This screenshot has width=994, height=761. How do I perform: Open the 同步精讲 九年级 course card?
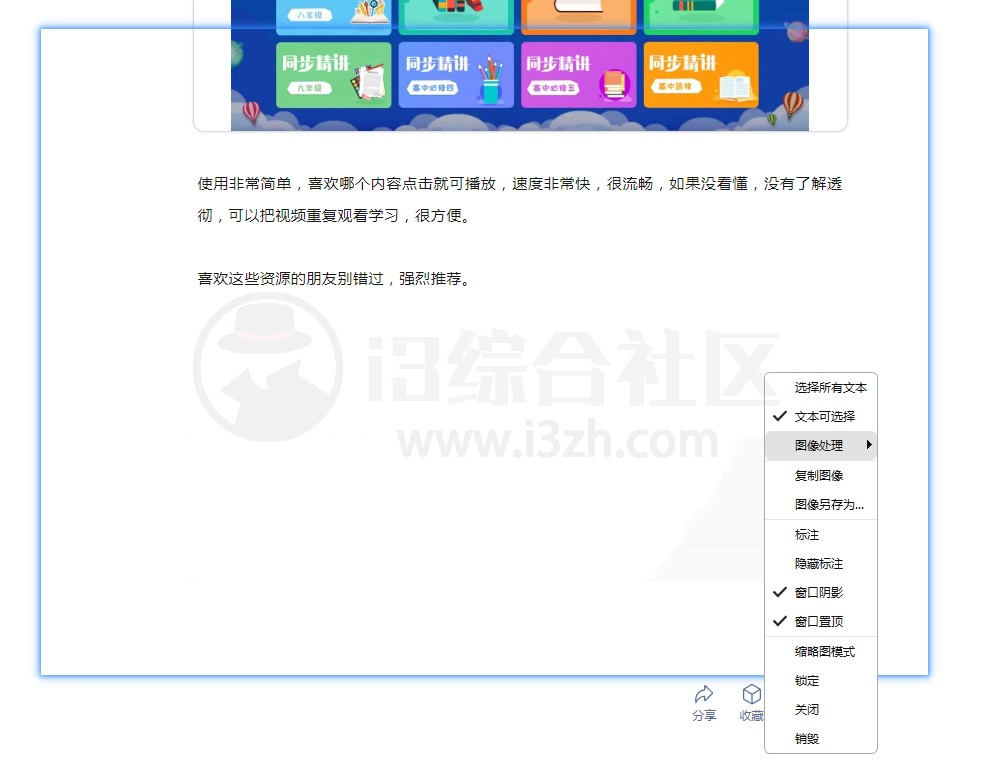[x=334, y=74]
